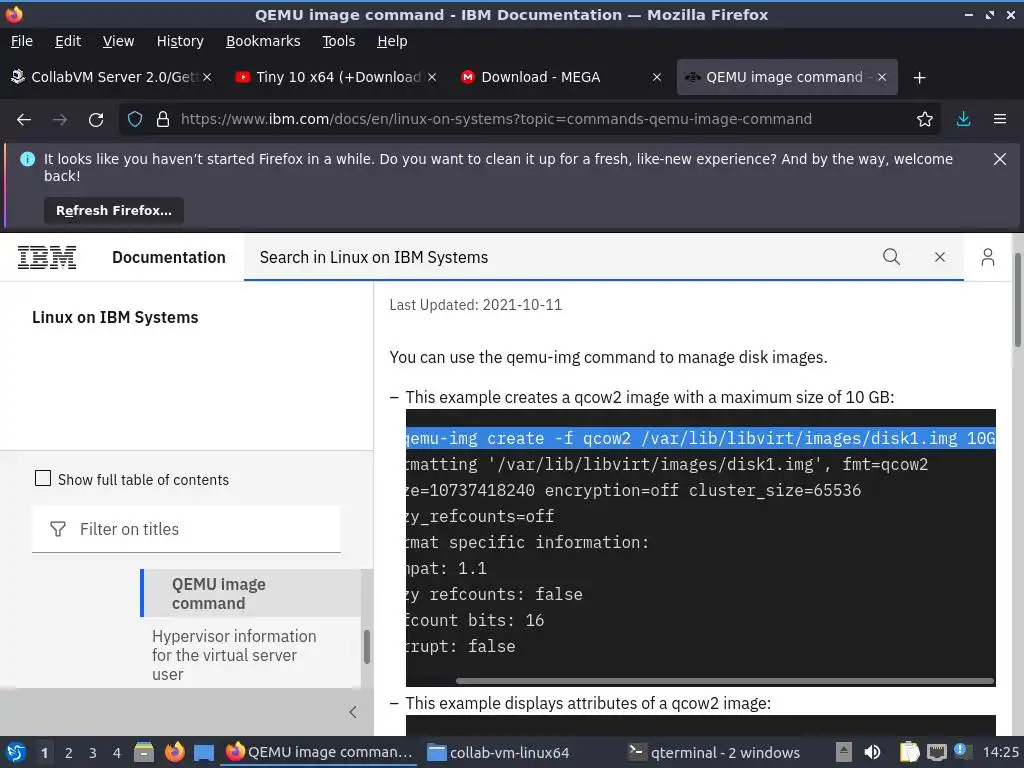Go forward with the forward arrow
The width and height of the screenshot is (1024, 768).
[60, 120]
